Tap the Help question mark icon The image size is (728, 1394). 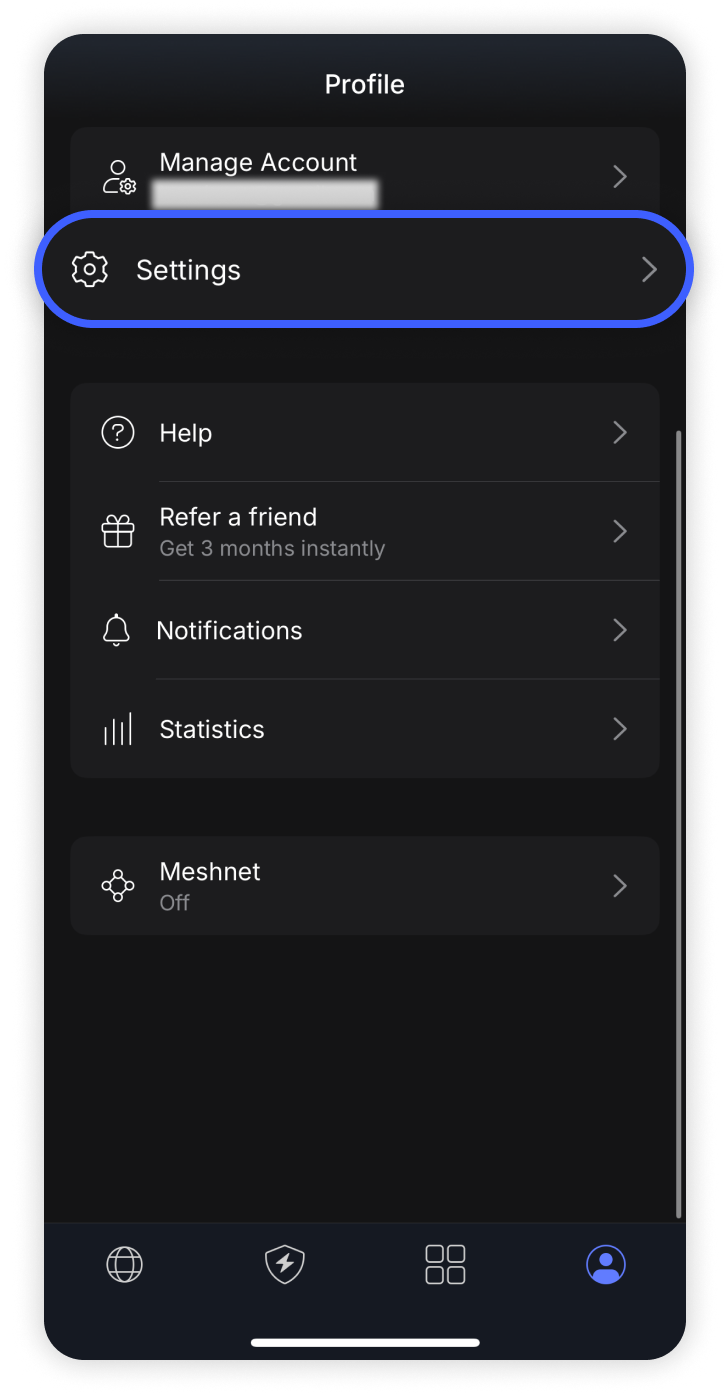pos(118,433)
